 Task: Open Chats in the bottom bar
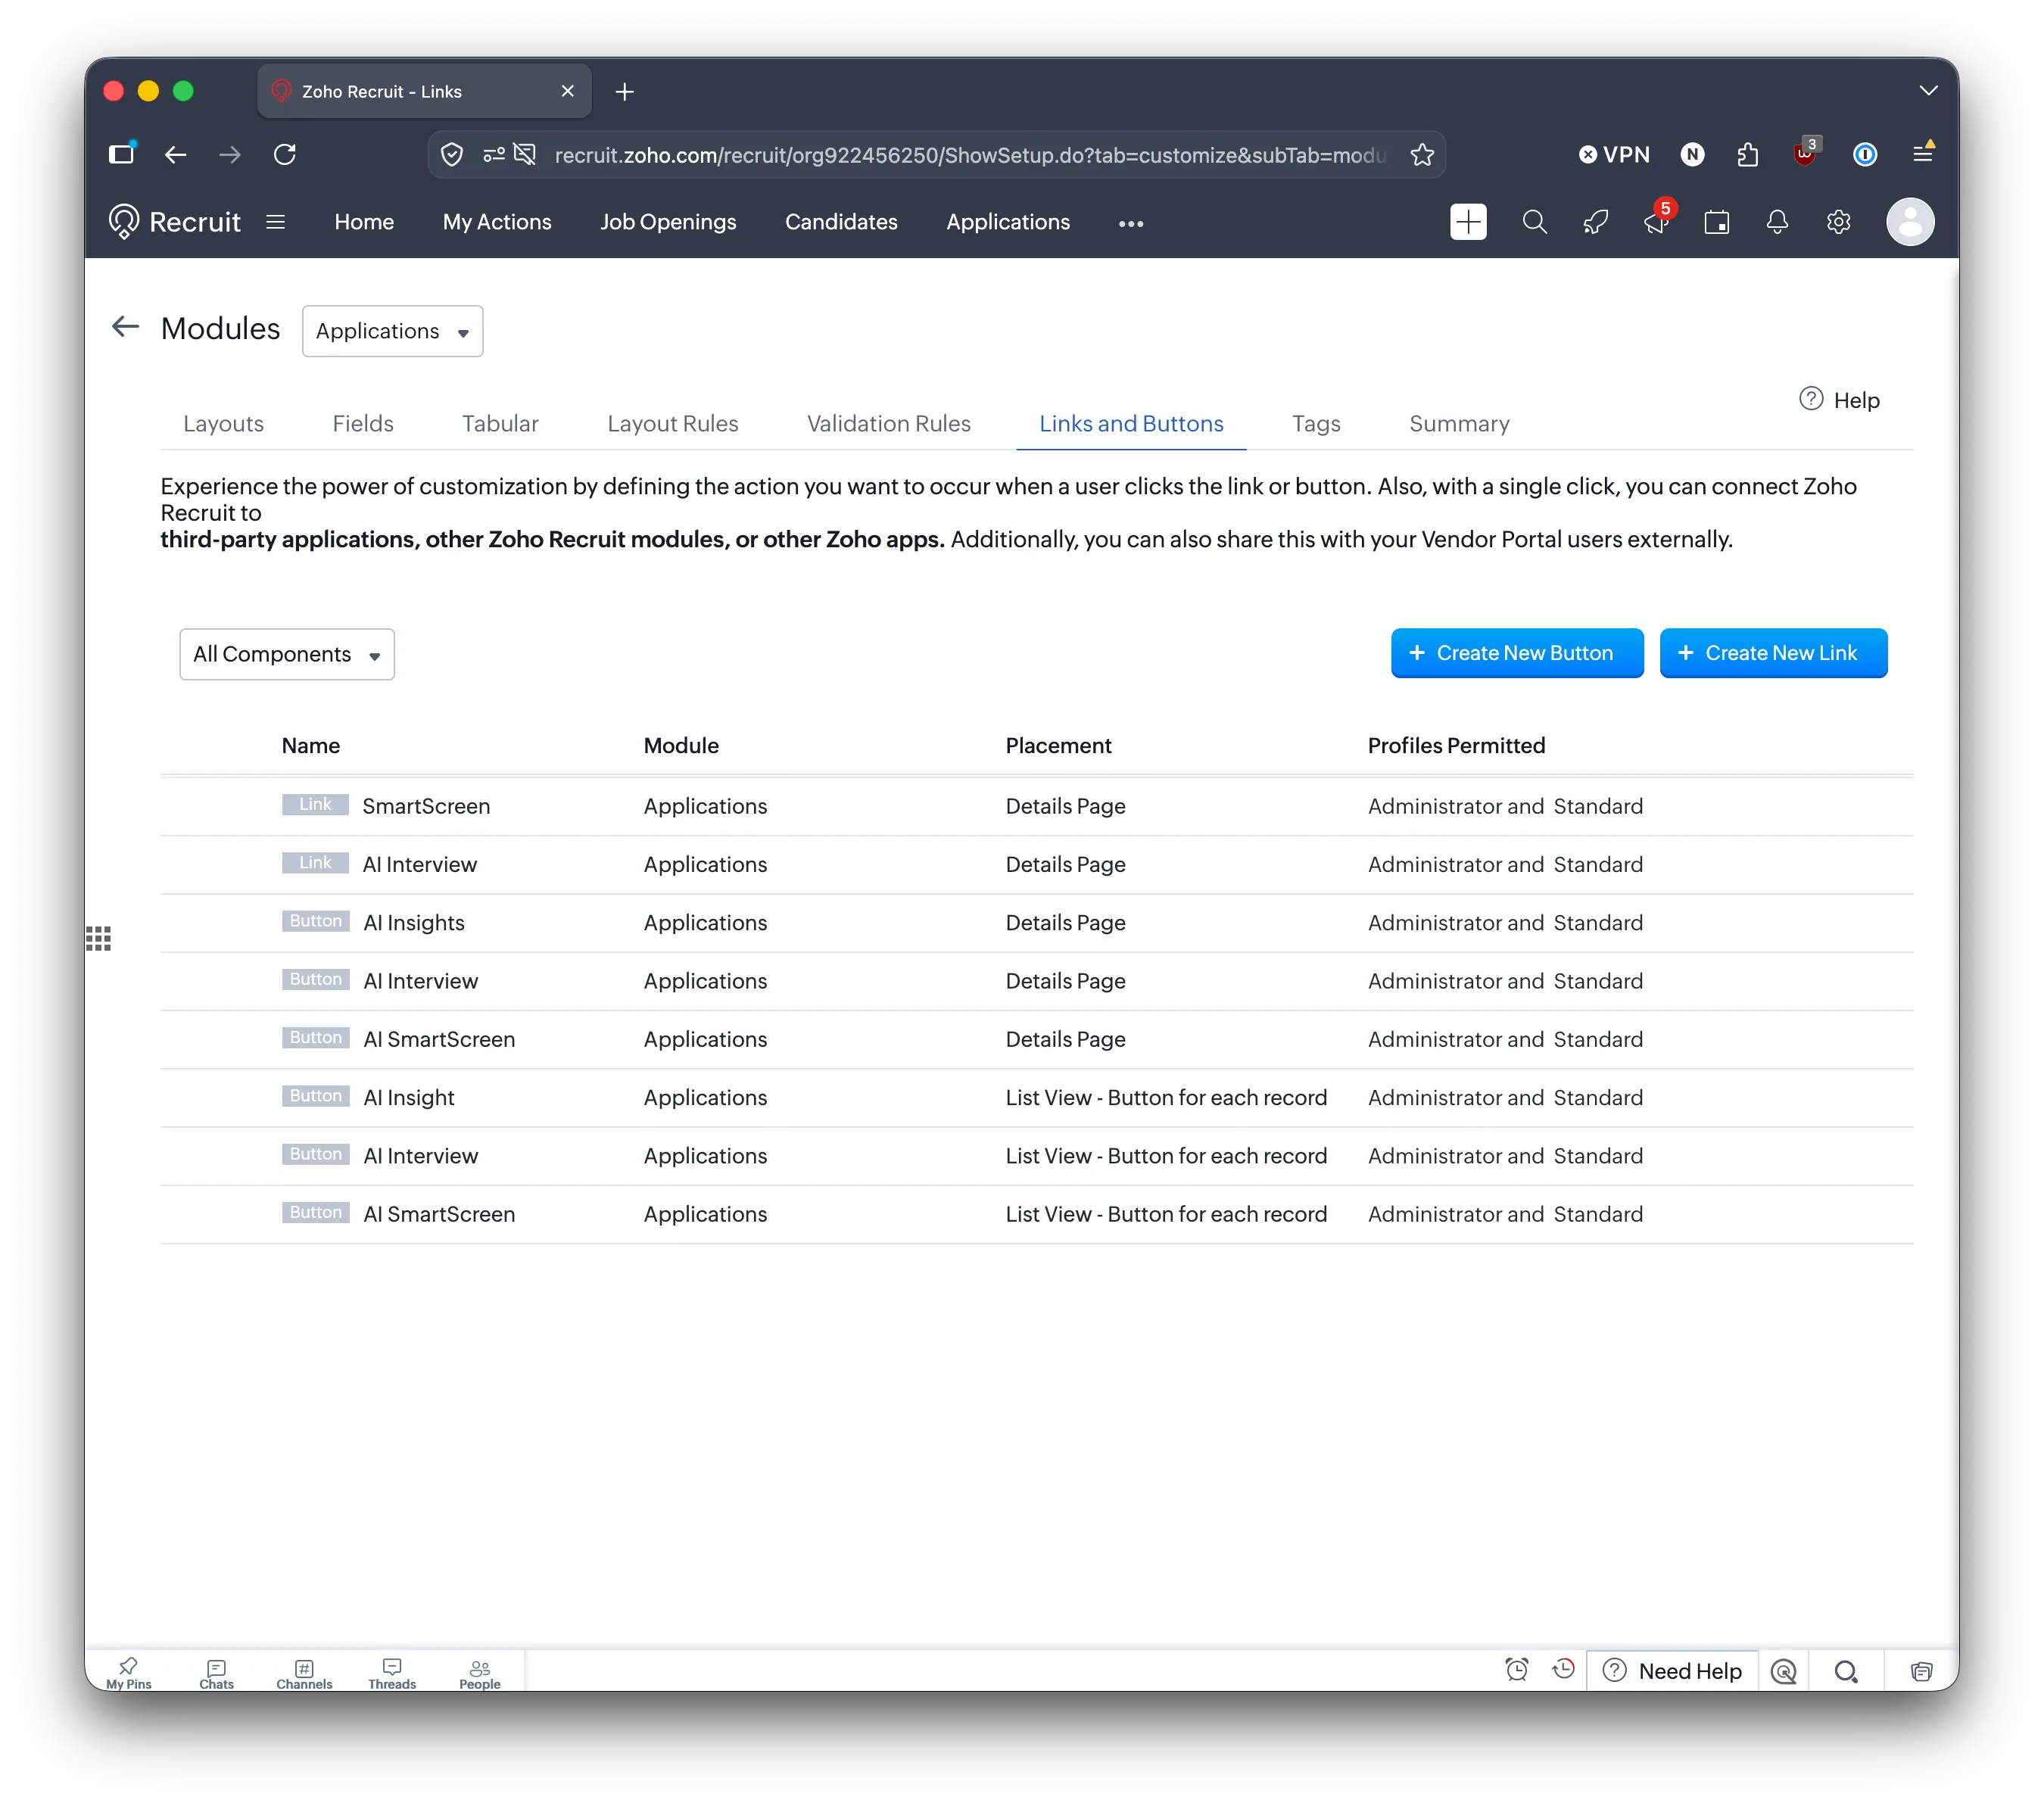tap(216, 1673)
